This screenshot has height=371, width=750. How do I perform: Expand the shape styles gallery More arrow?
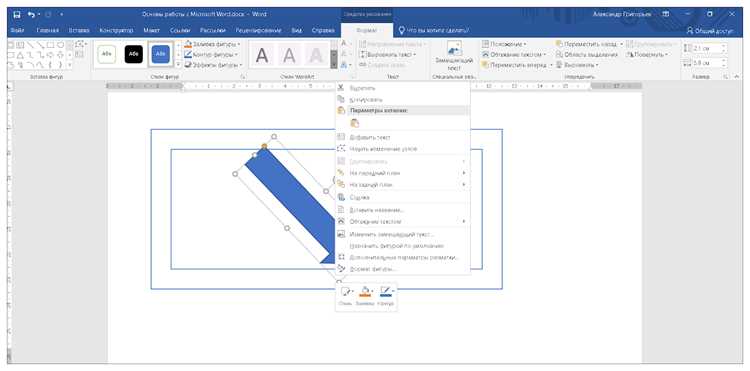(x=178, y=64)
